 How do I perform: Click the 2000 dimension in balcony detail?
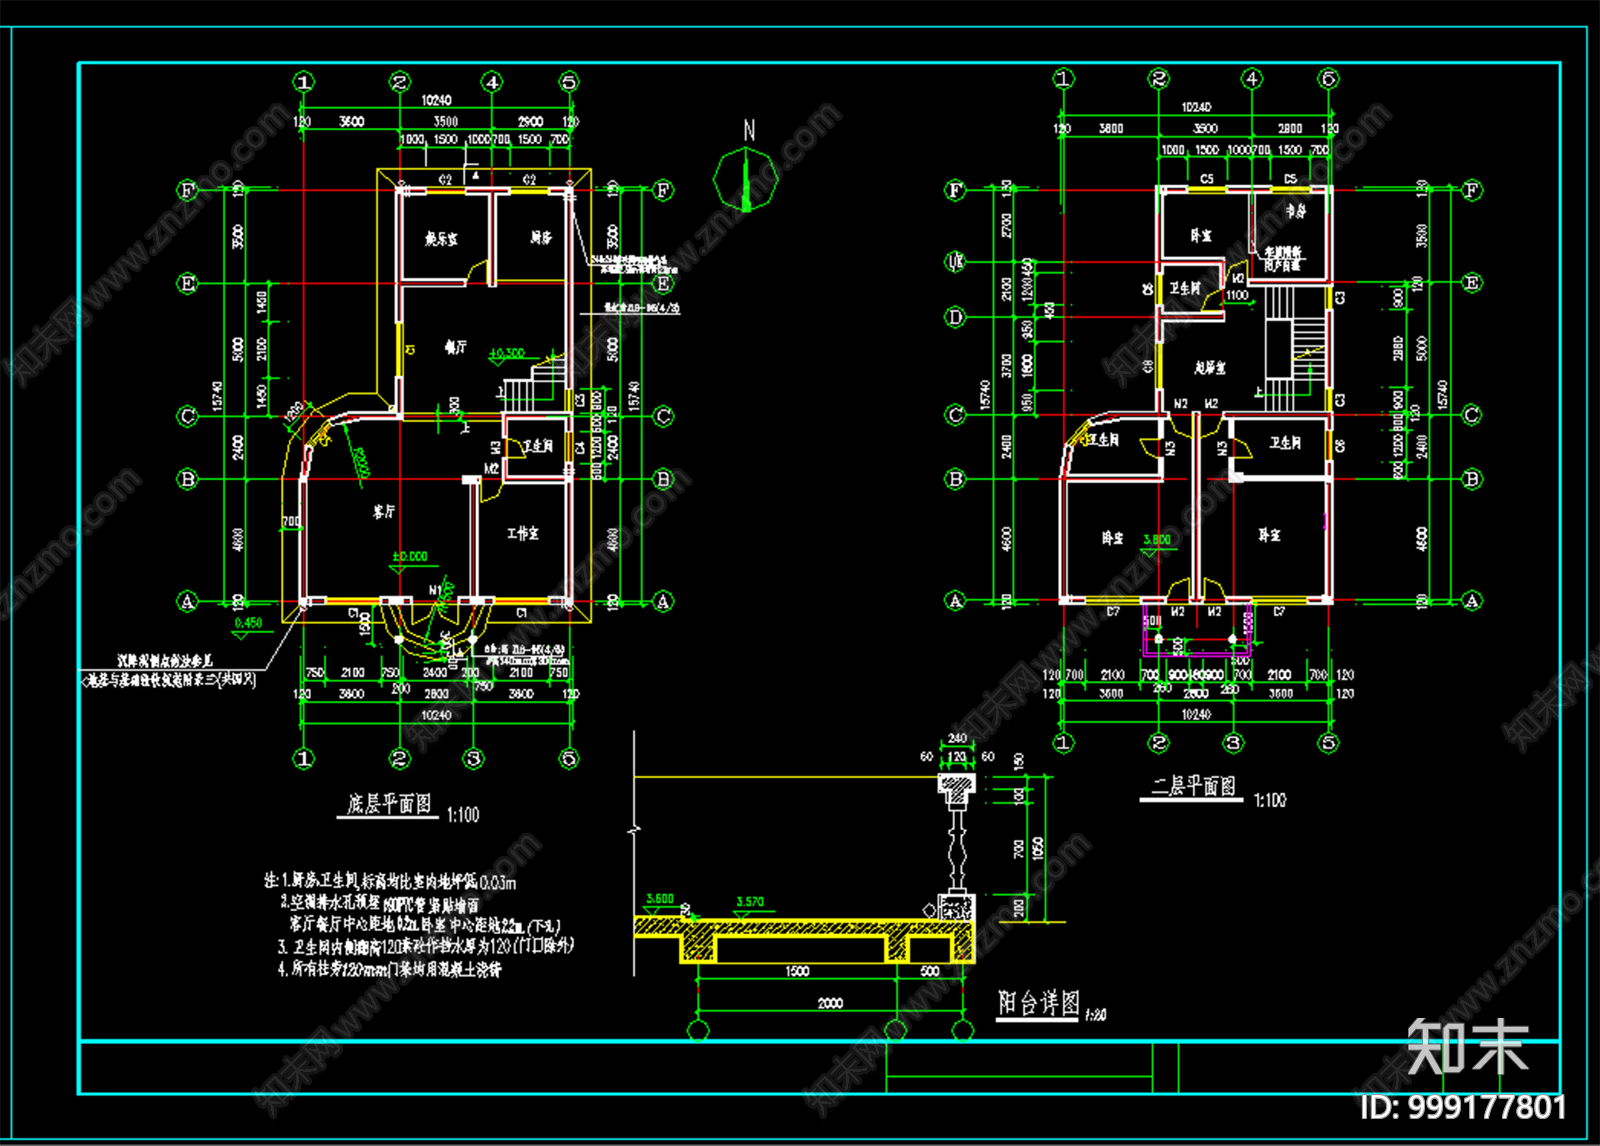click(x=830, y=1003)
